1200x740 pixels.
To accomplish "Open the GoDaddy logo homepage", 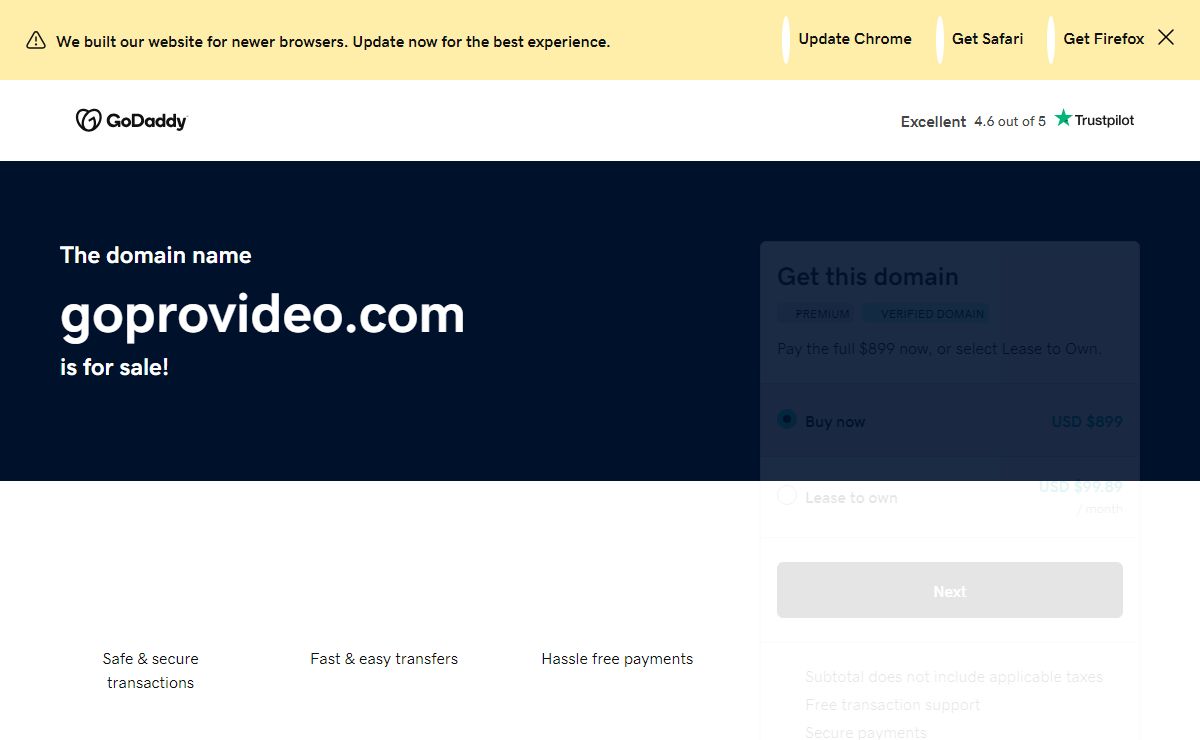I will [131, 120].
